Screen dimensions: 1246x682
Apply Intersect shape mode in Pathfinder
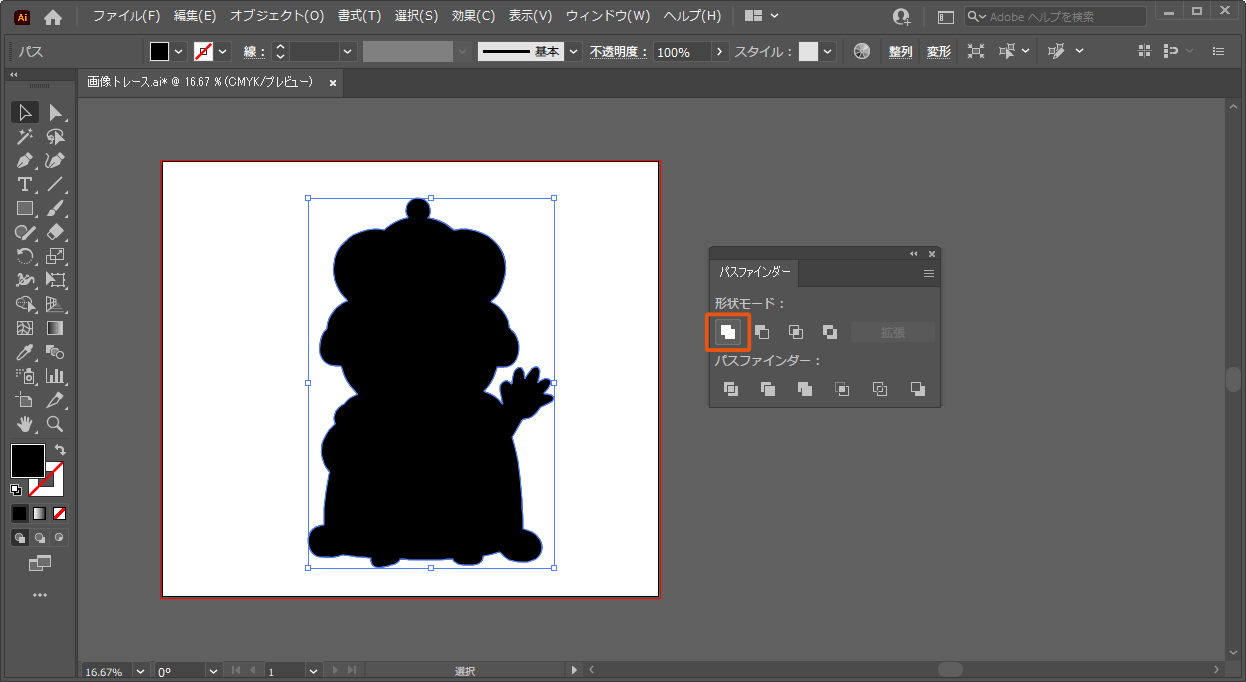(x=796, y=332)
